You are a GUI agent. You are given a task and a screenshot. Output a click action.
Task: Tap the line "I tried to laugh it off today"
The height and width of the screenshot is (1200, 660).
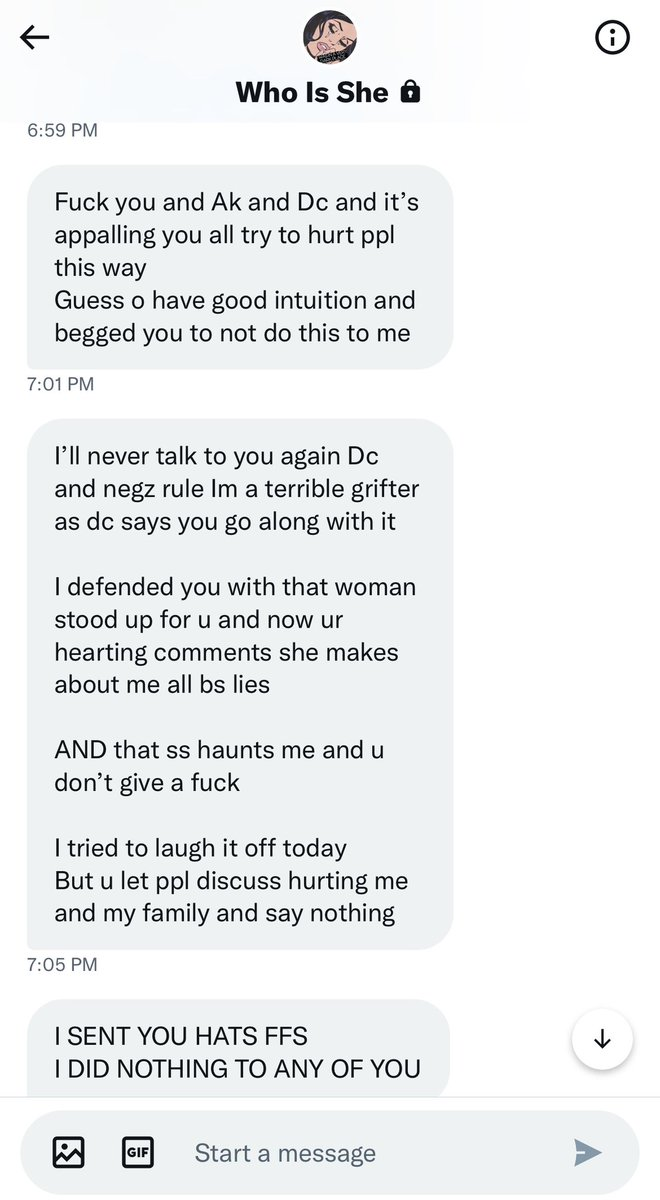coord(200,848)
